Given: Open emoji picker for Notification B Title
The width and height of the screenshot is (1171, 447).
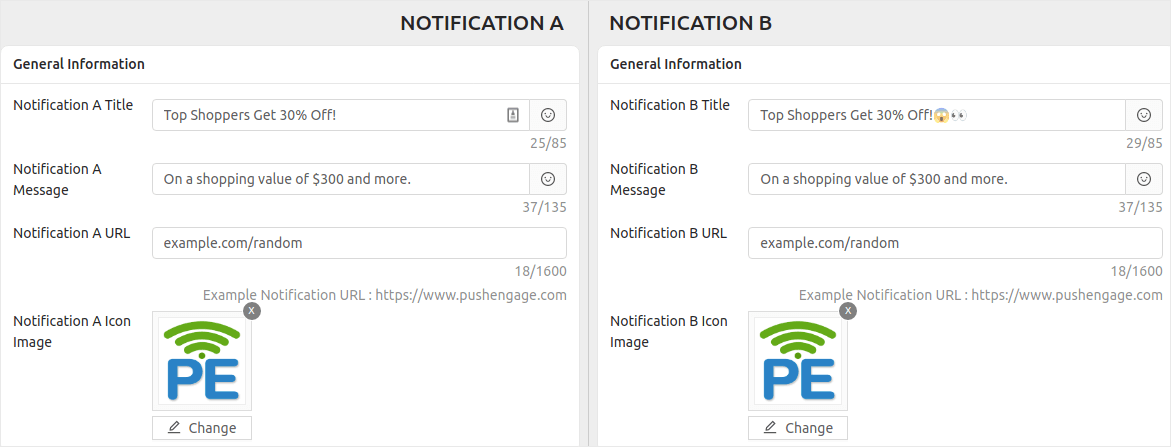Looking at the screenshot, I should [x=1143, y=115].
